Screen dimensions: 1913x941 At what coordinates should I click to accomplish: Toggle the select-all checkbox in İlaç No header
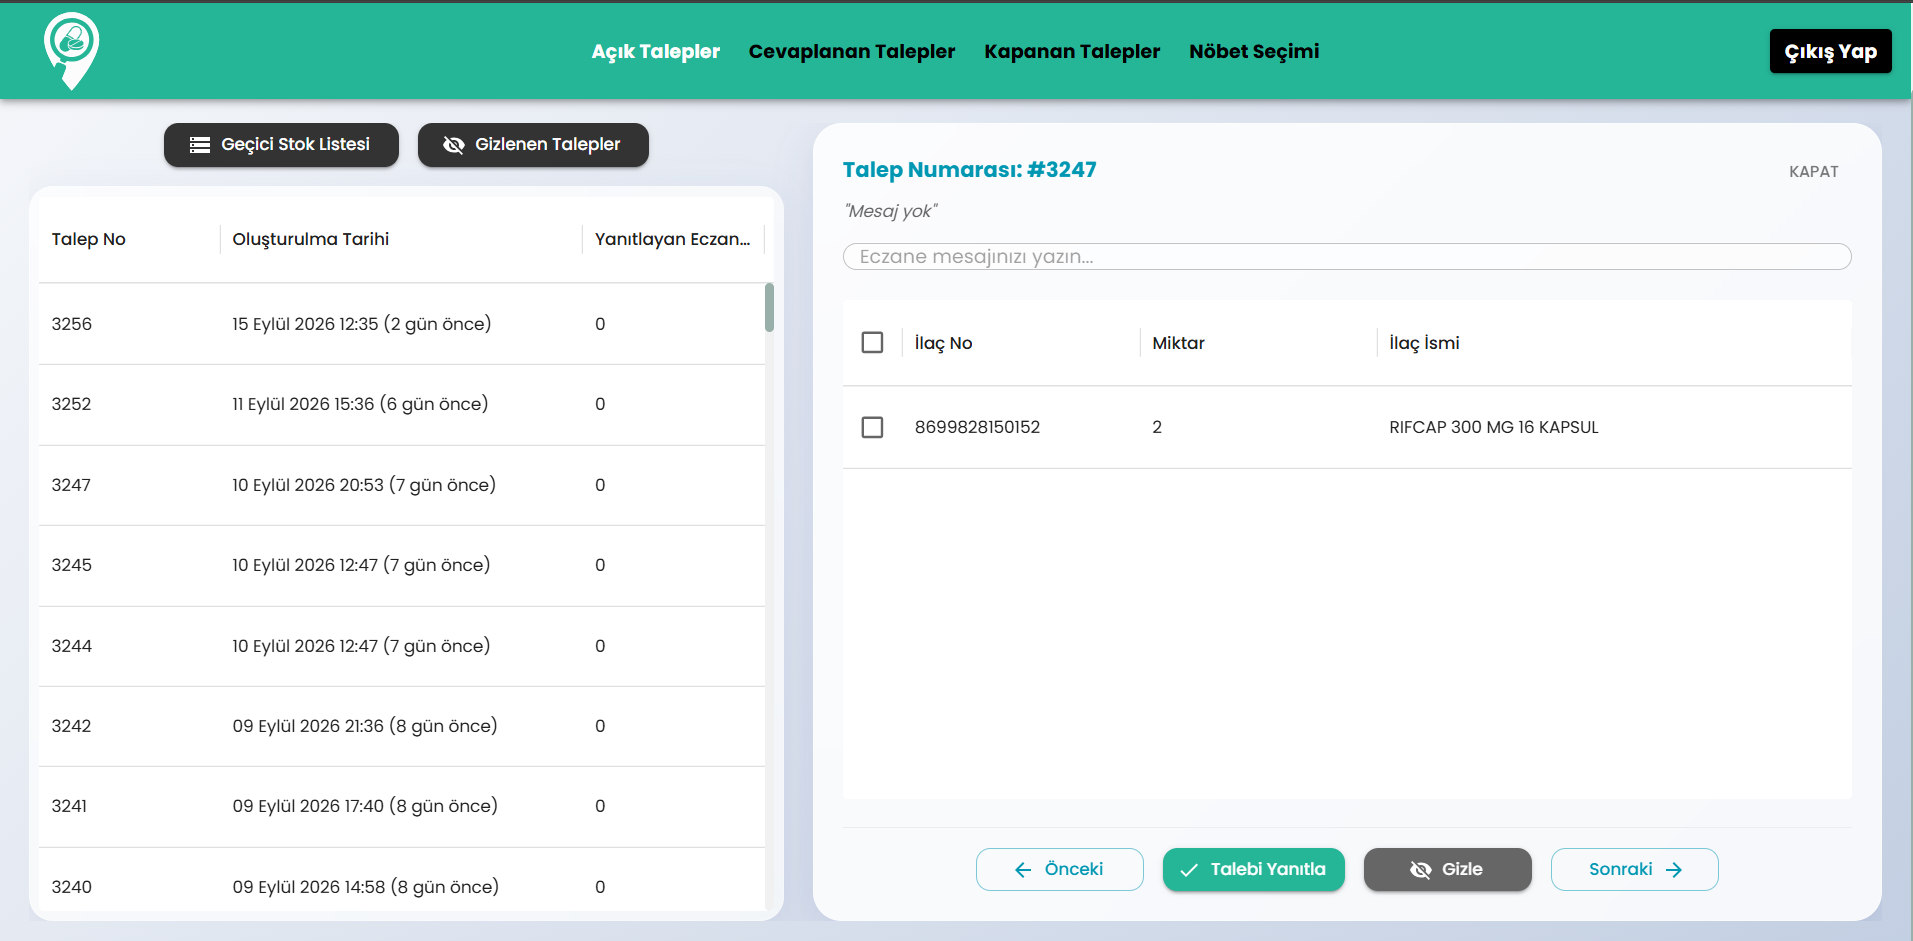pos(872,343)
